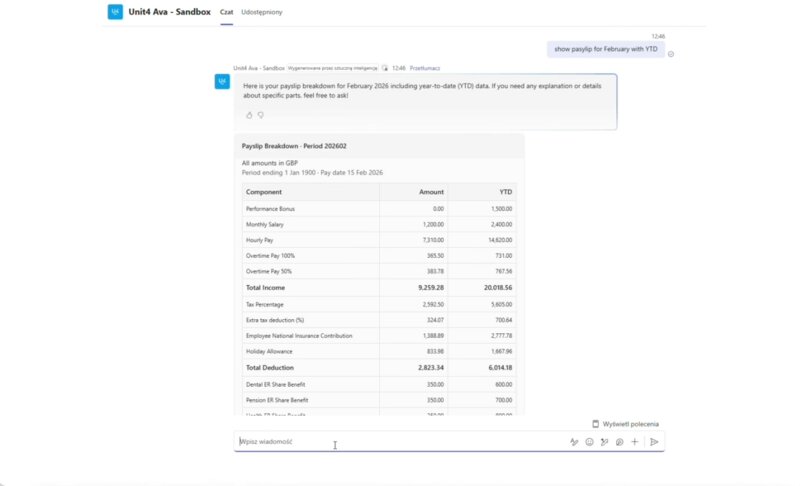Click the Total Deduction amount 2,823.34
Viewport: 800px width, 486px height.
coord(431,368)
